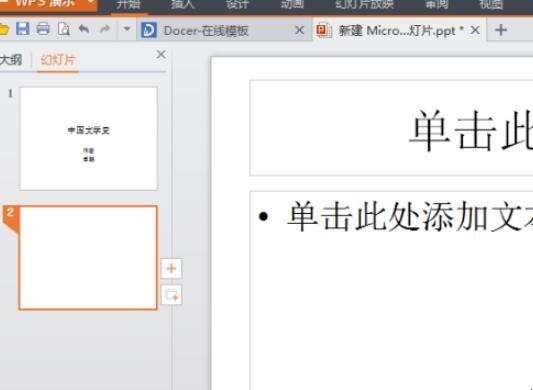
Task: Open the 视图 ribbon tab
Action: 491,4
